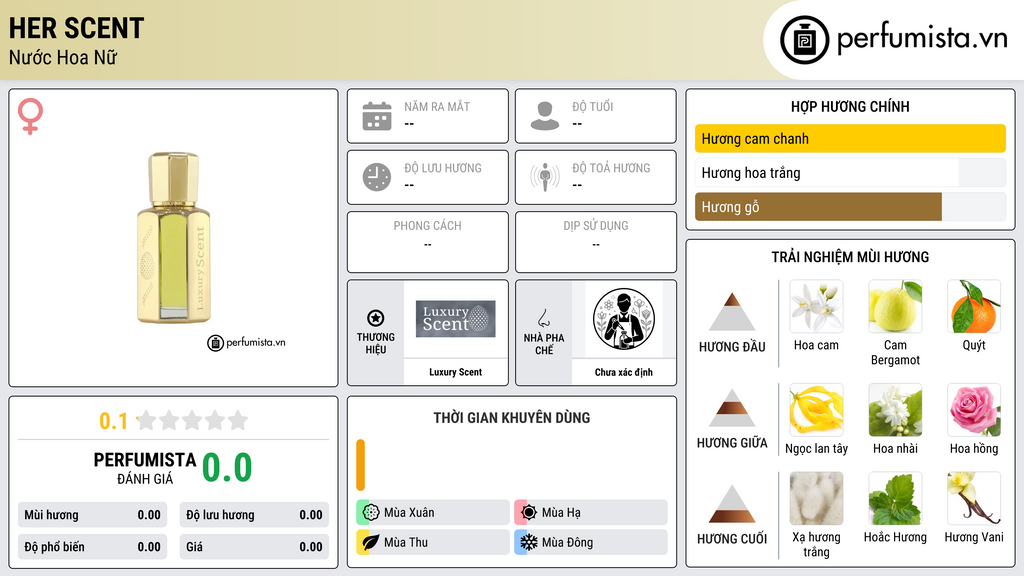Screen dimensions: 1024x576
Task: Click the gold perfume bottle image
Action: tap(173, 238)
